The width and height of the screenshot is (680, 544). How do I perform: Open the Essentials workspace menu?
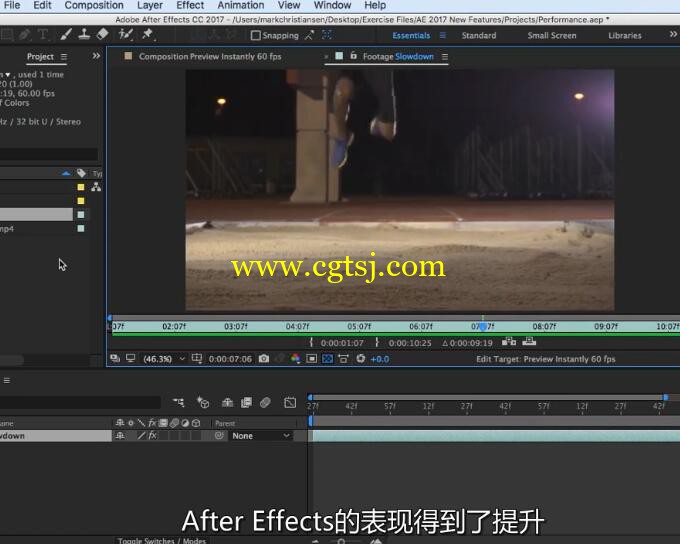pyautogui.click(x=442, y=36)
